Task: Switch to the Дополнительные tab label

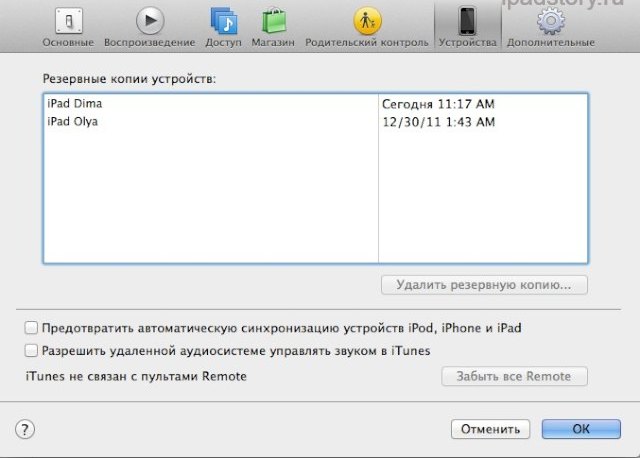Action: click(x=551, y=42)
